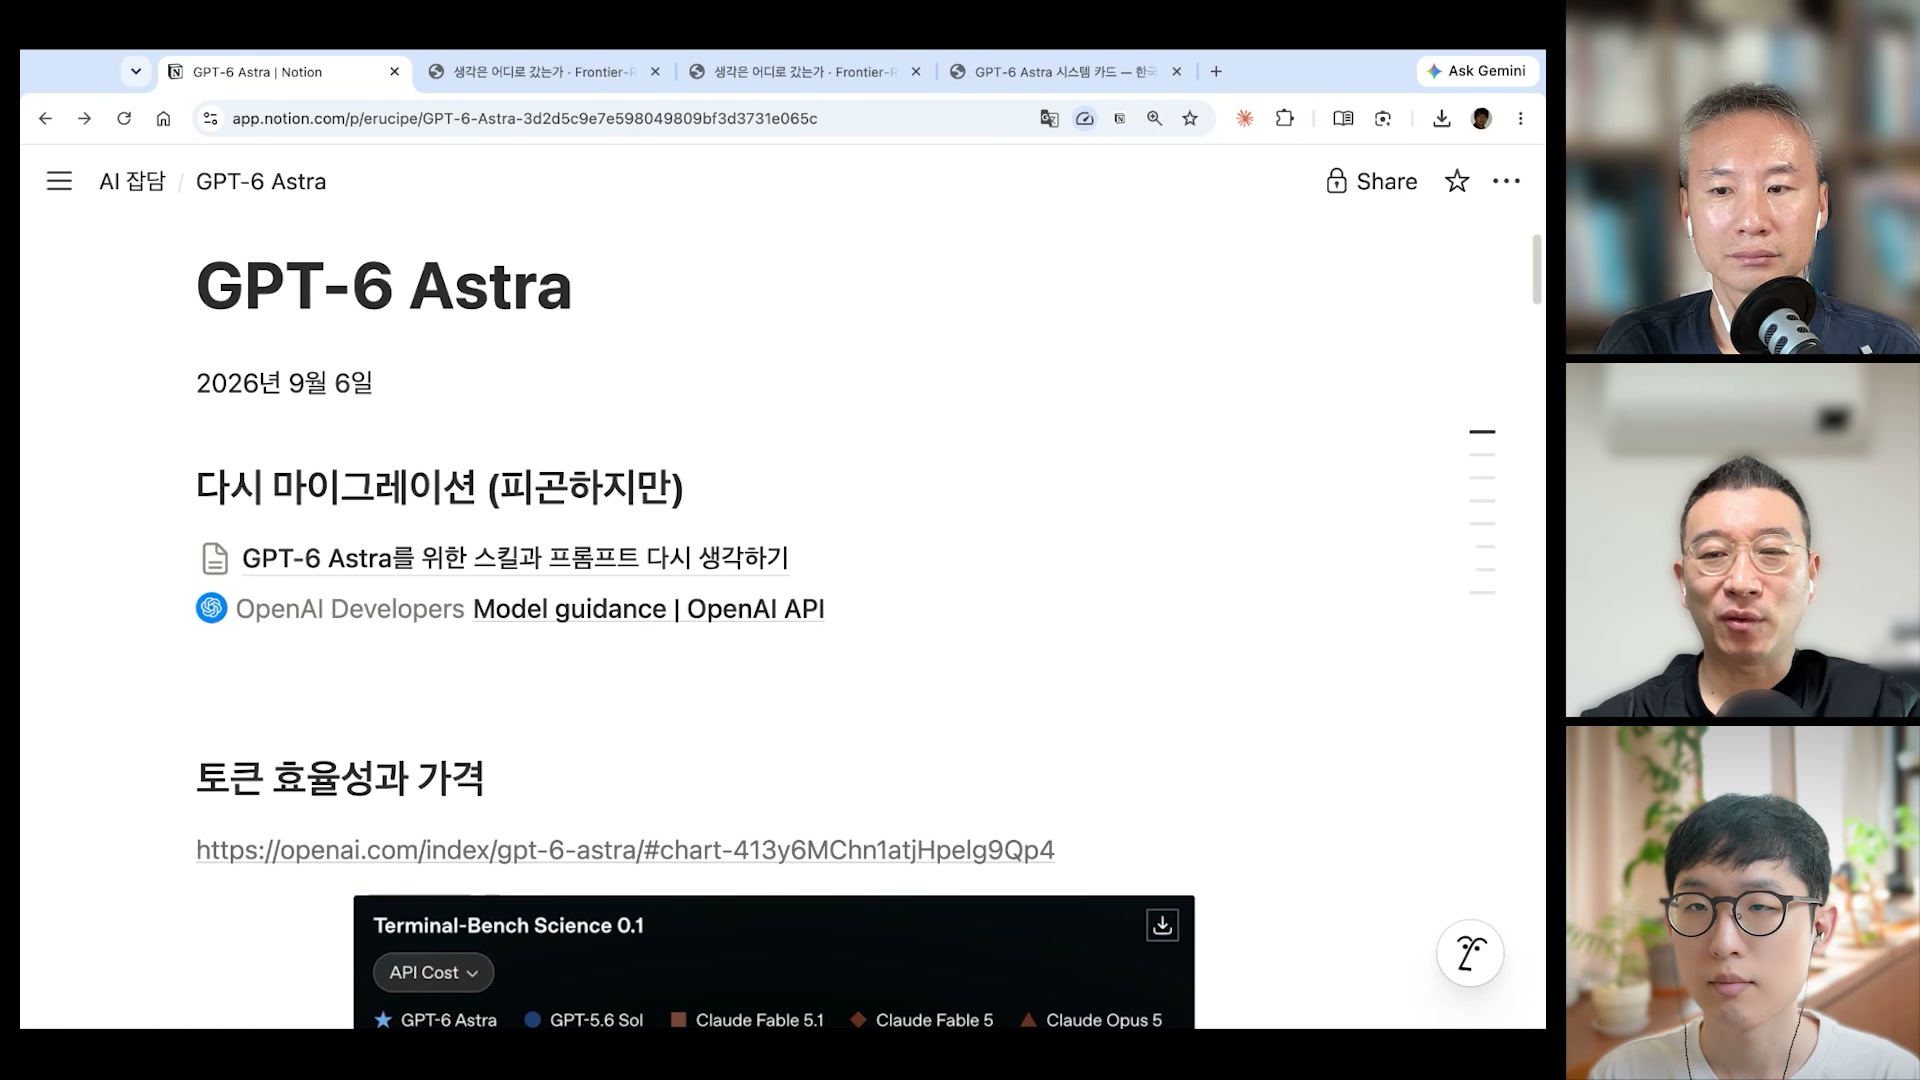This screenshot has width=1920, height=1080.
Task: Open the GPT-6 Astra breadcrumb
Action: pyautogui.click(x=261, y=181)
